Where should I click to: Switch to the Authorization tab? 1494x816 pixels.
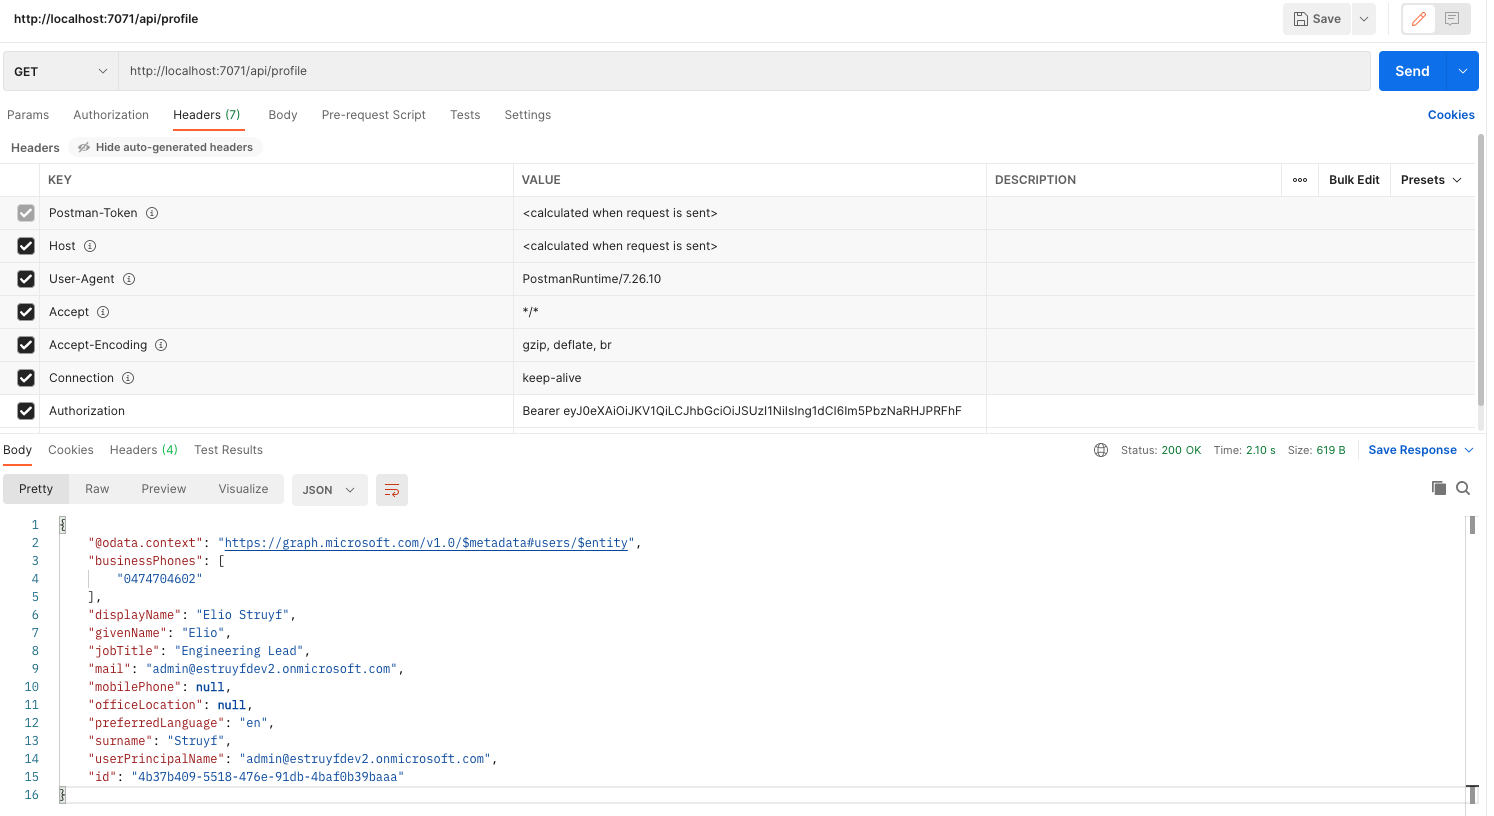[x=111, y=115]
